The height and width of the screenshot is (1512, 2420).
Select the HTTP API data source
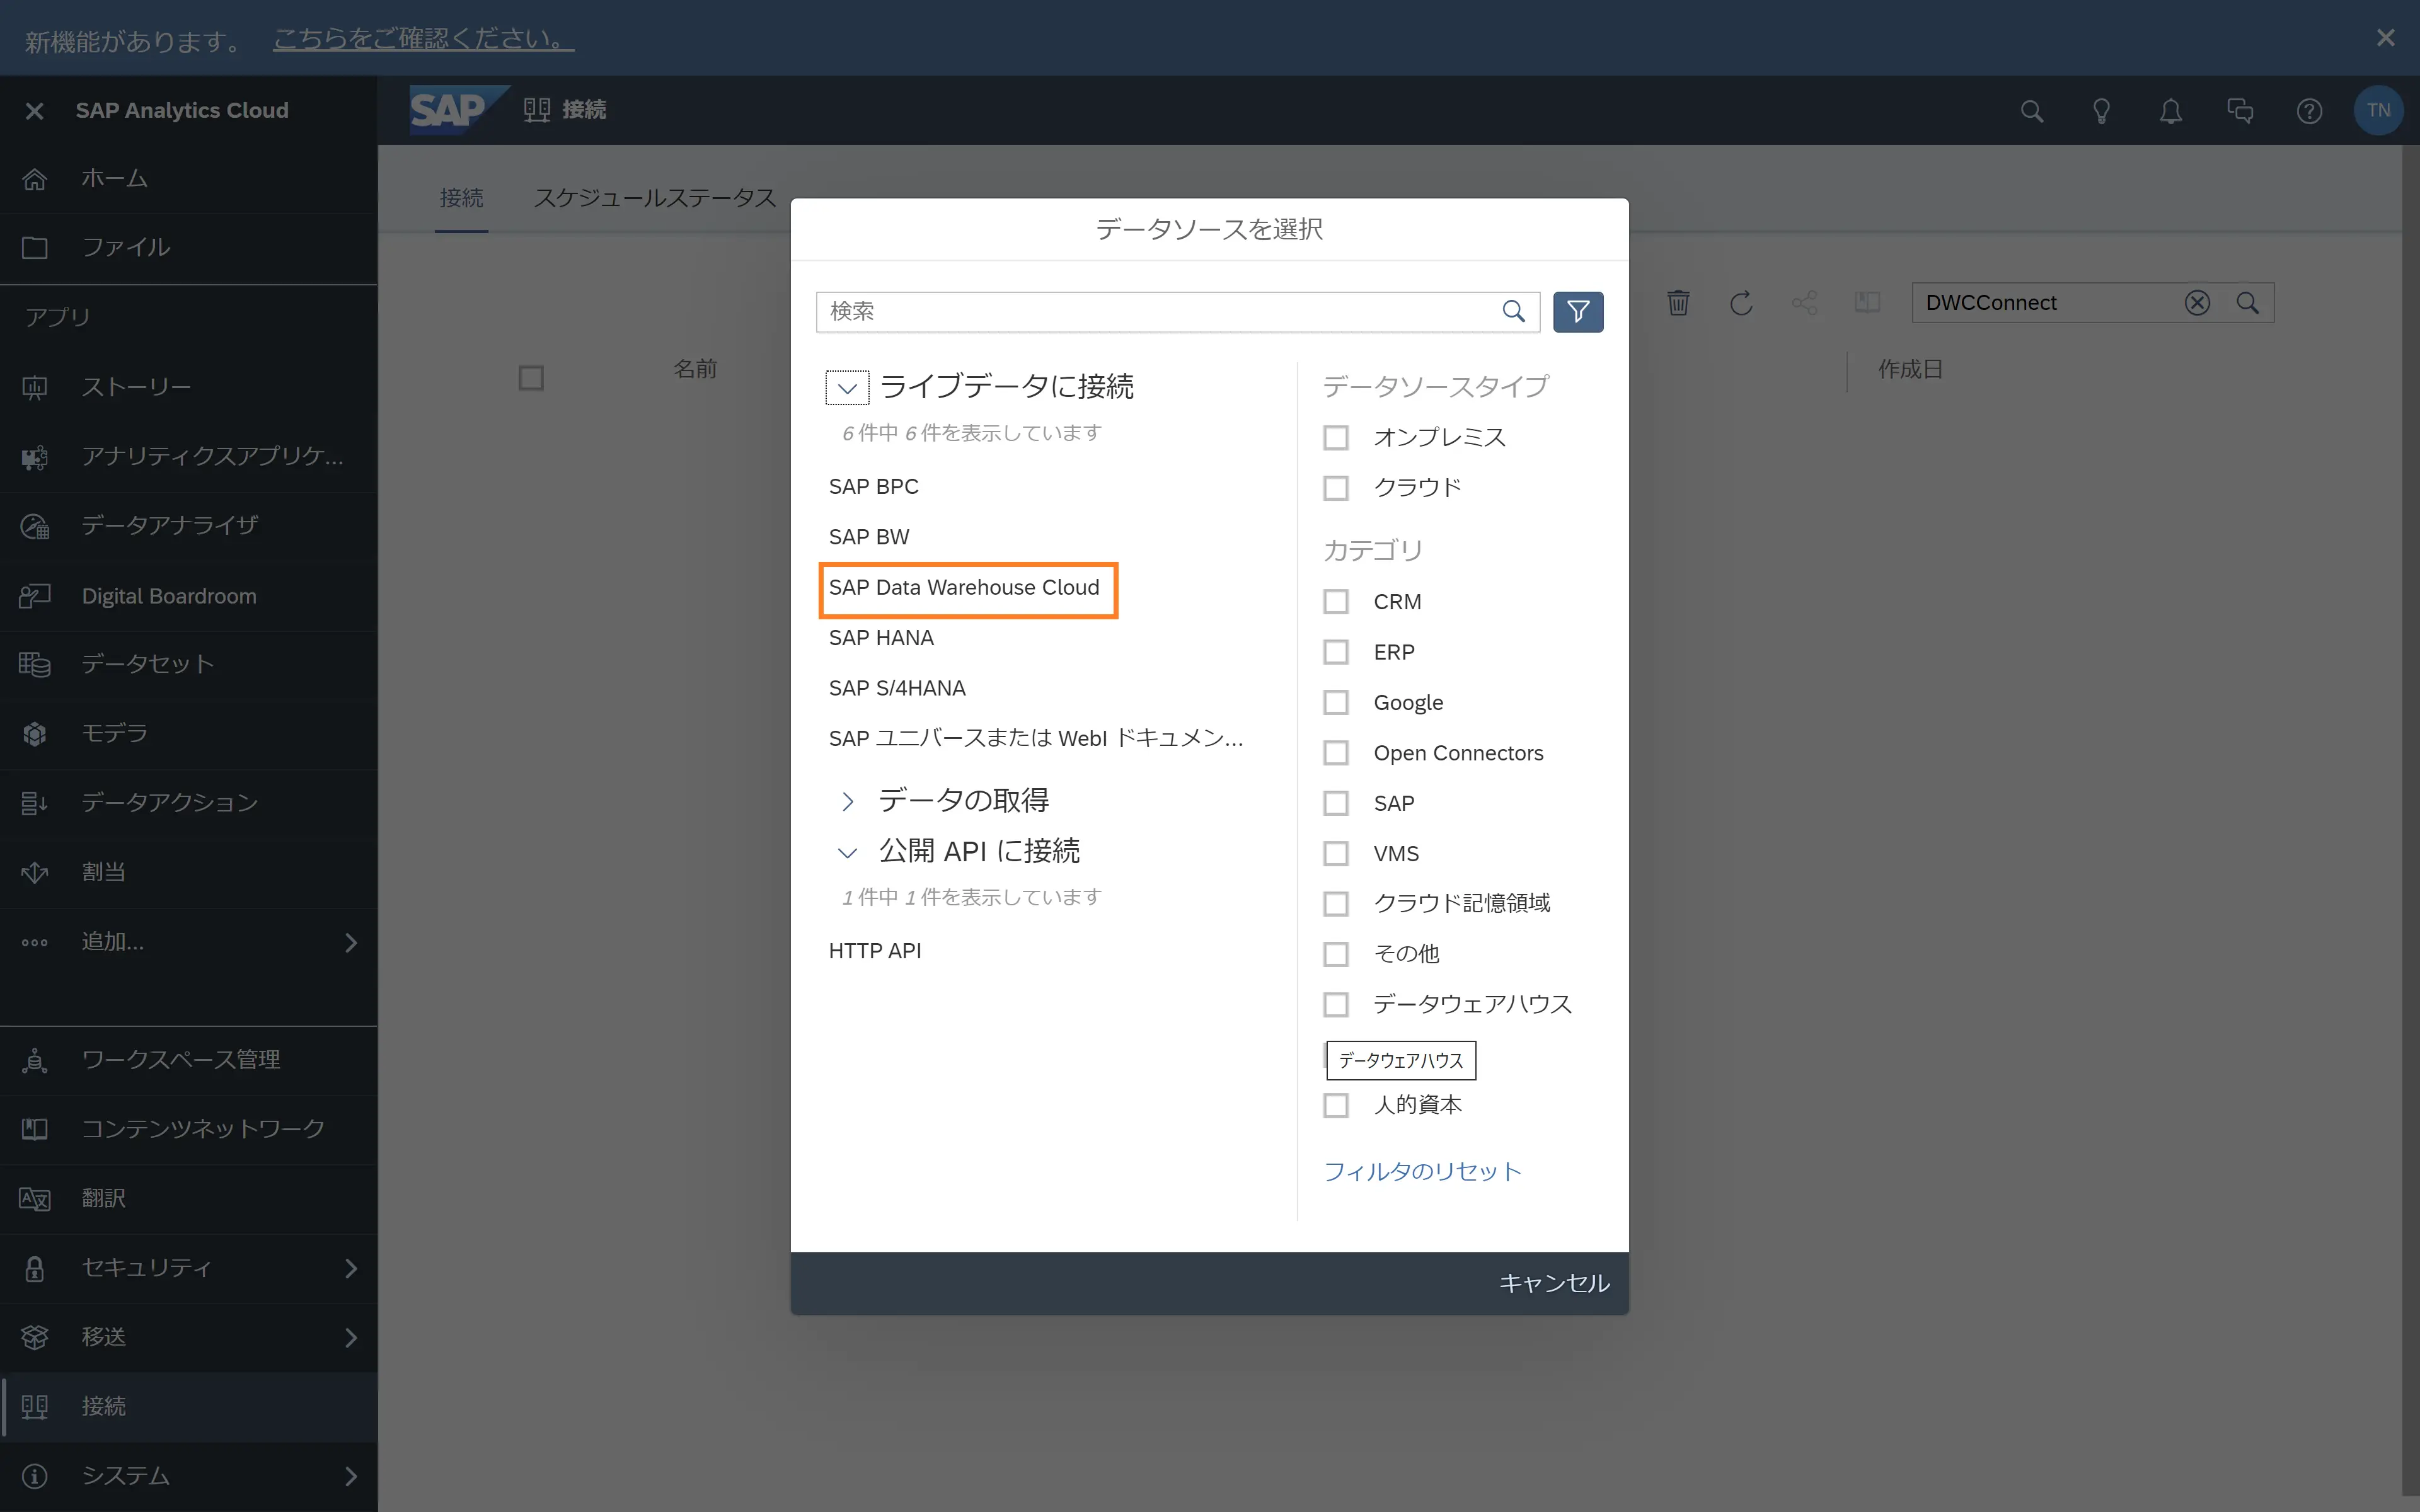click(875, 951)
